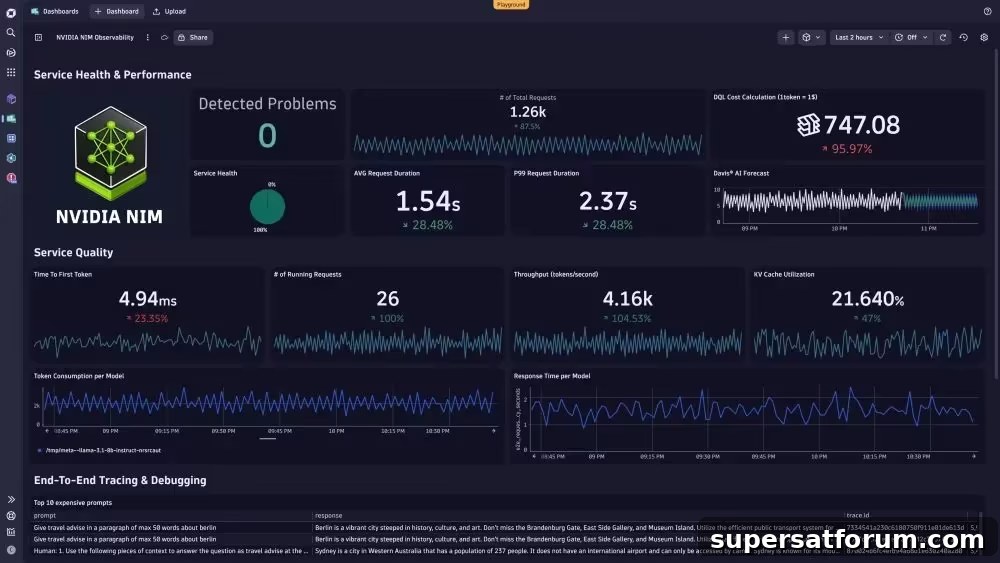The image size is (1000, 563).
Task: Check the cloud sync status icon
Action: (165, 38)
